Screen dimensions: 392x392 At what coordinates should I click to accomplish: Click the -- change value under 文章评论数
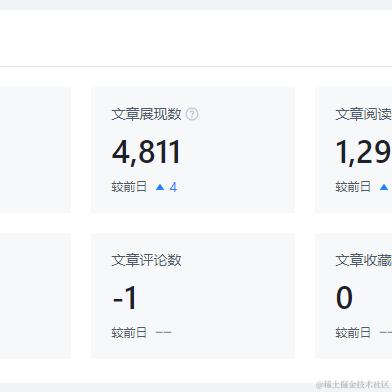pyautogui.click(x=163, y=332)
